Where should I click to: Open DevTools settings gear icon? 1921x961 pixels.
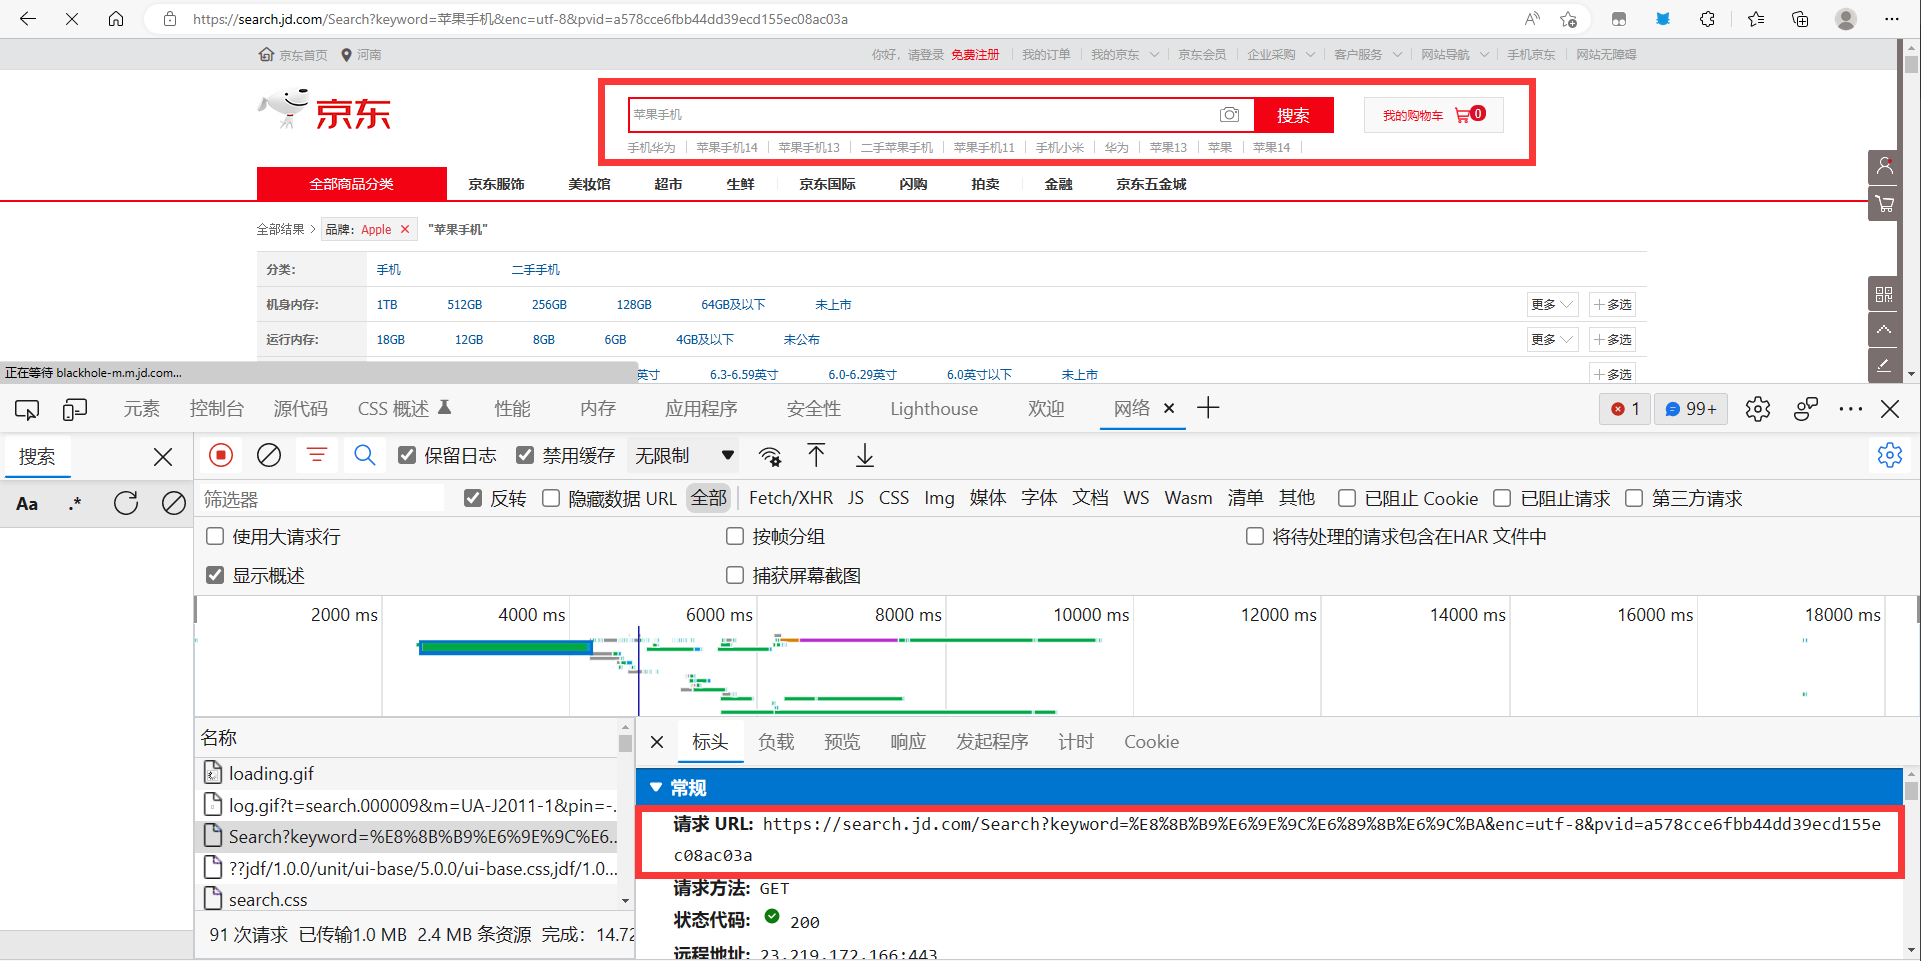[x=1758, y=409]
